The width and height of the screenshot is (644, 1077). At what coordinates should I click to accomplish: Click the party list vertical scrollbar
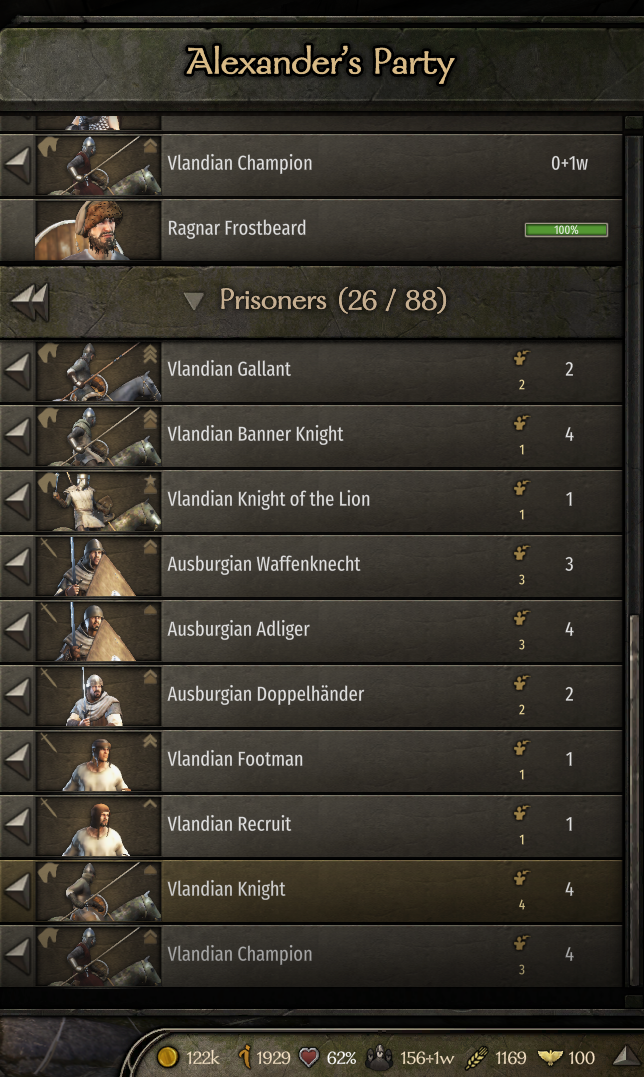coord(632,800)
